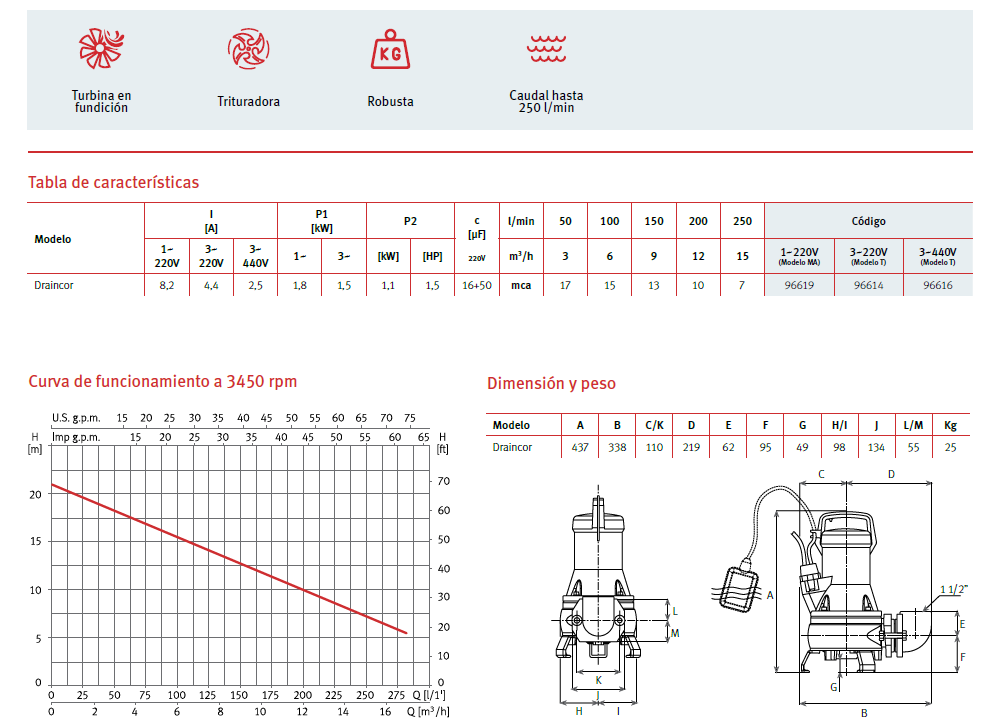
Task: Click the capacitor value 16+50 cell
Action: click(x=477, y=285)
